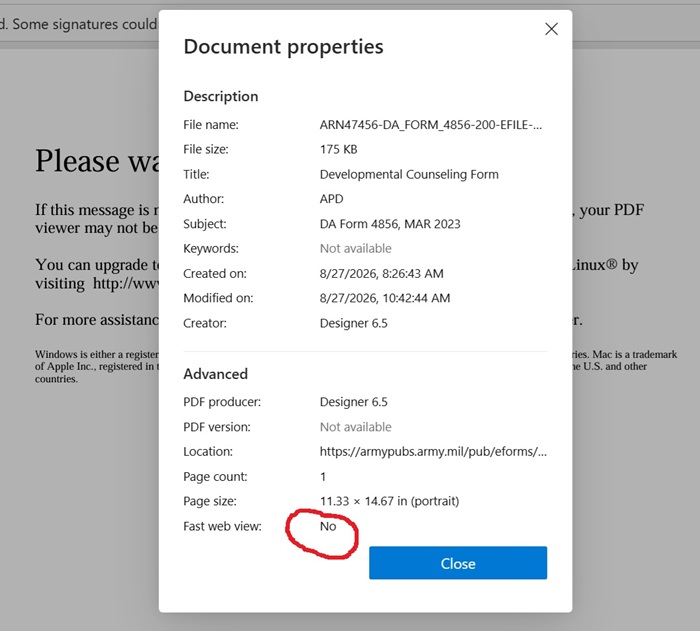Click the Advanced section heading

click(215, 374)
